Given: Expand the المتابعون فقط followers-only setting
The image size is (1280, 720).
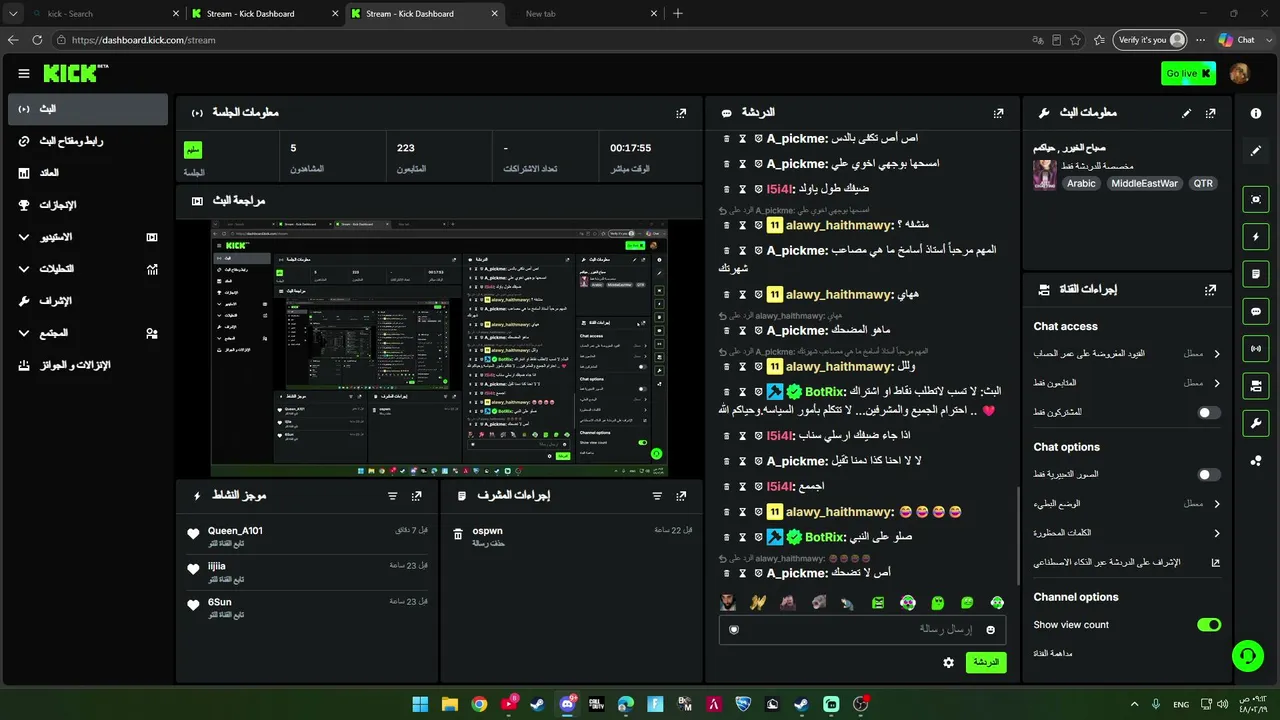Looking at the screenshot, I should coord(1217,383).
